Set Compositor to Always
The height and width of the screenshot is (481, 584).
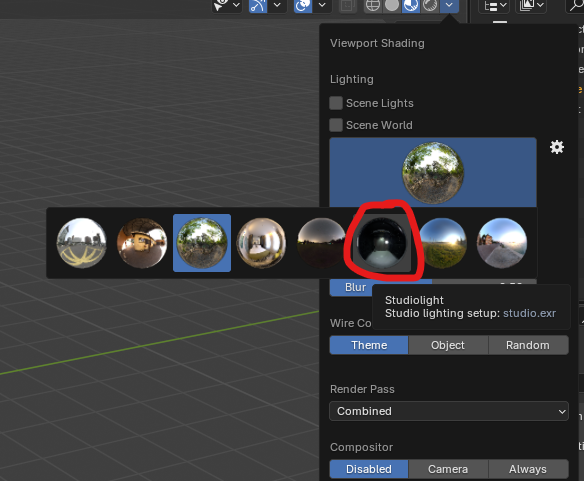(528, 469)
